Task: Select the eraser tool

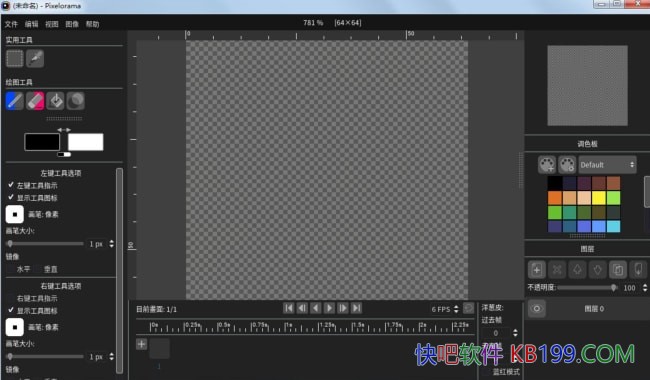Action: tap(35, 101)
